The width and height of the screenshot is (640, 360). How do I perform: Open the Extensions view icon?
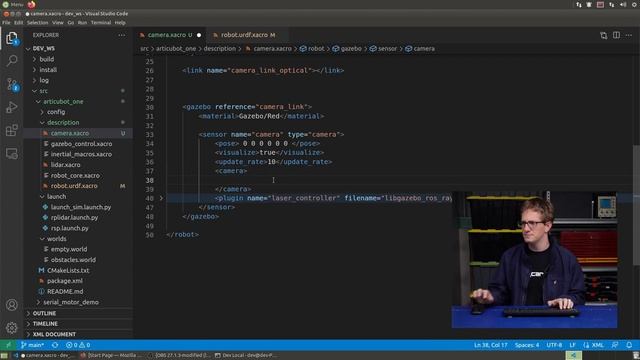[12, 130]
